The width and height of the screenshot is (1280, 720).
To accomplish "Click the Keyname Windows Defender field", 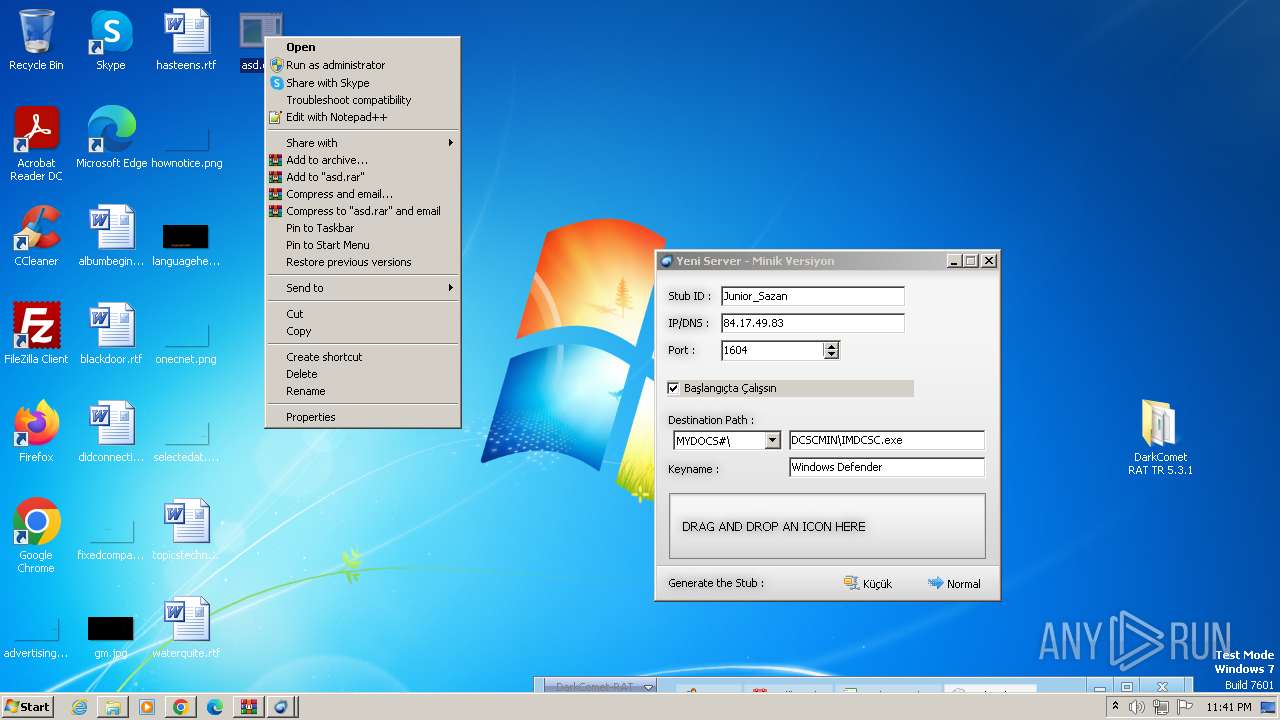I will 887,467.
